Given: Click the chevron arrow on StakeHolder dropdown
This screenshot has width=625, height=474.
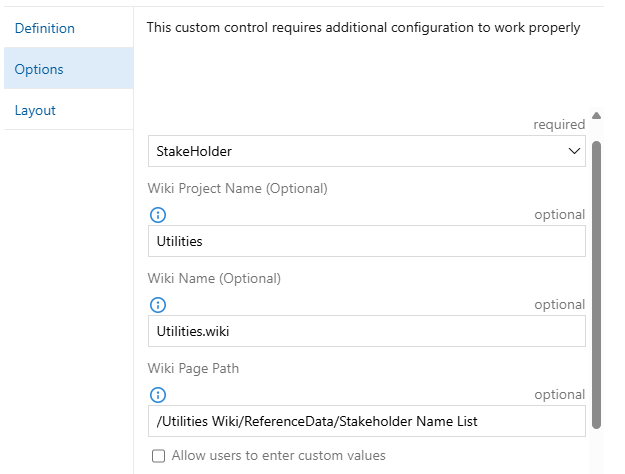Looking at the screenshot, I should [x=574, y=151].
